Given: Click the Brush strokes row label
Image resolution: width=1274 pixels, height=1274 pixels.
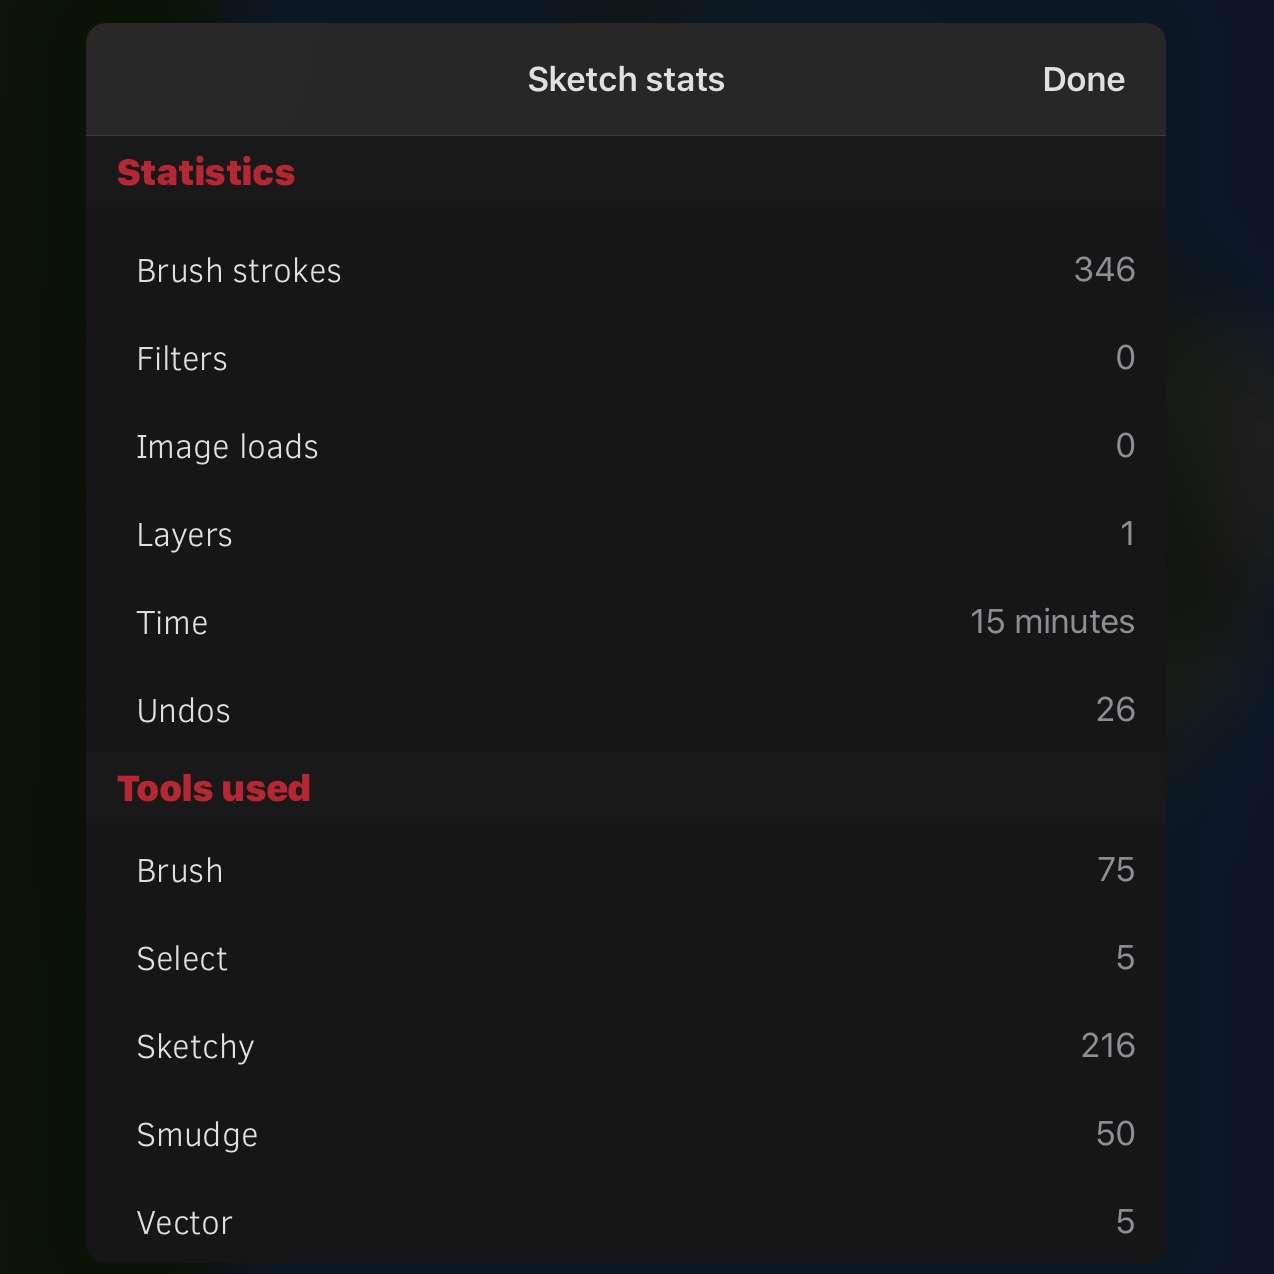Looking at the screenshot, I should click(239, 271).
